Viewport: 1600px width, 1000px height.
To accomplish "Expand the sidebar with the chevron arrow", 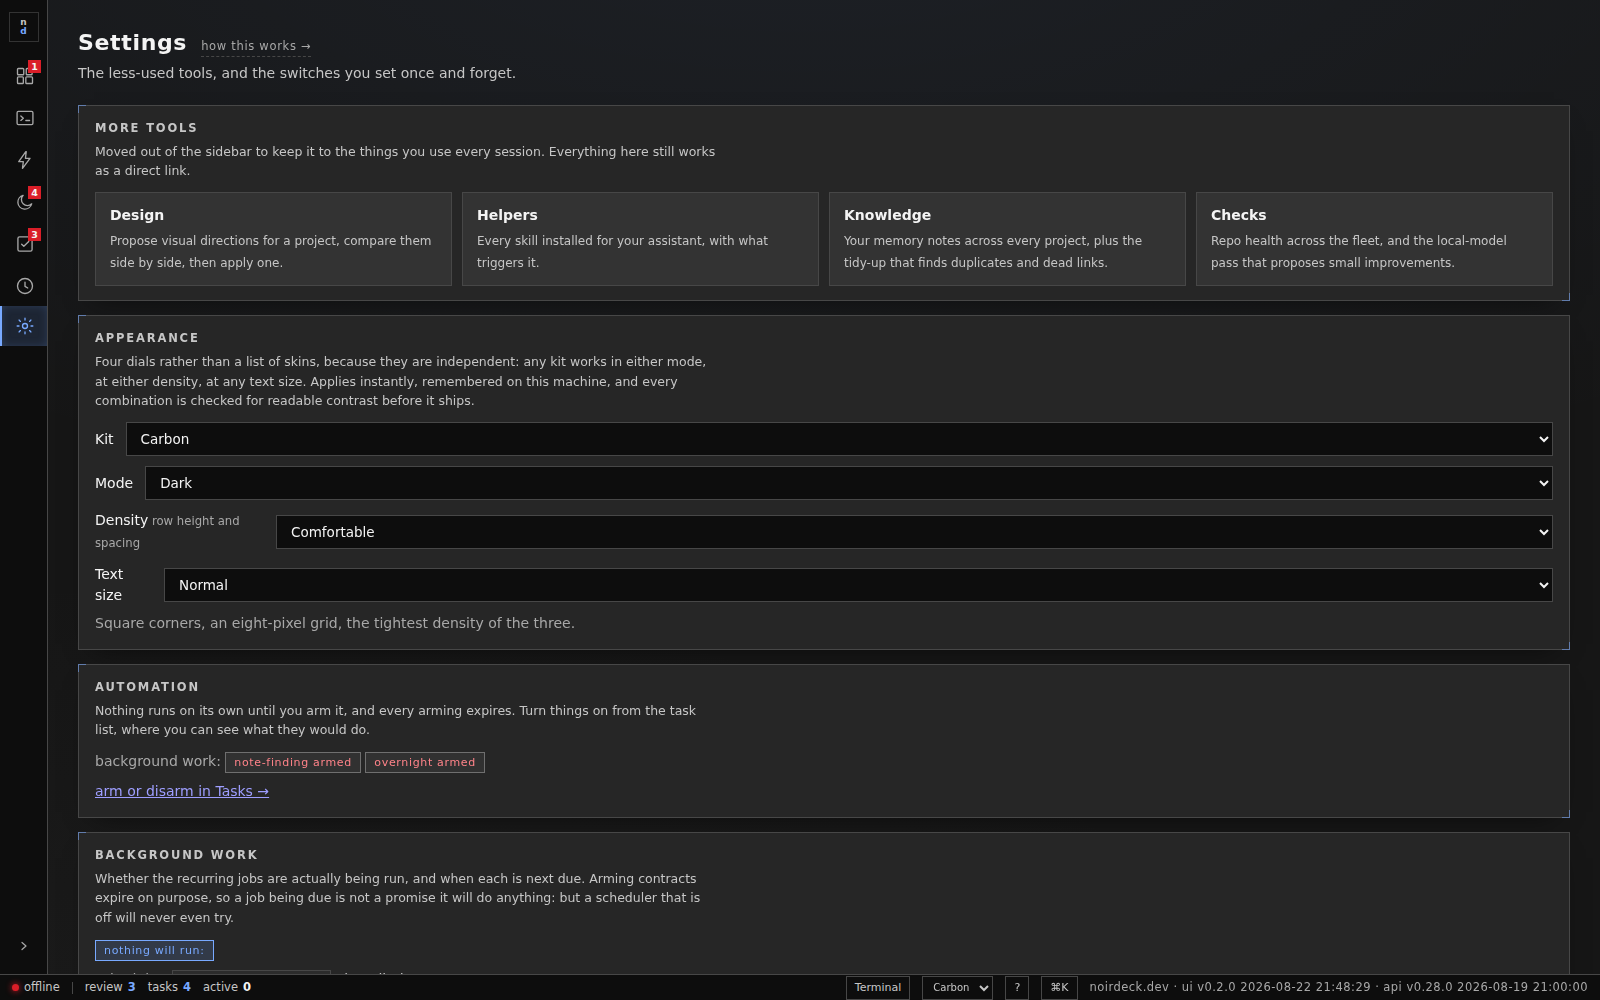I will [24, 946].
